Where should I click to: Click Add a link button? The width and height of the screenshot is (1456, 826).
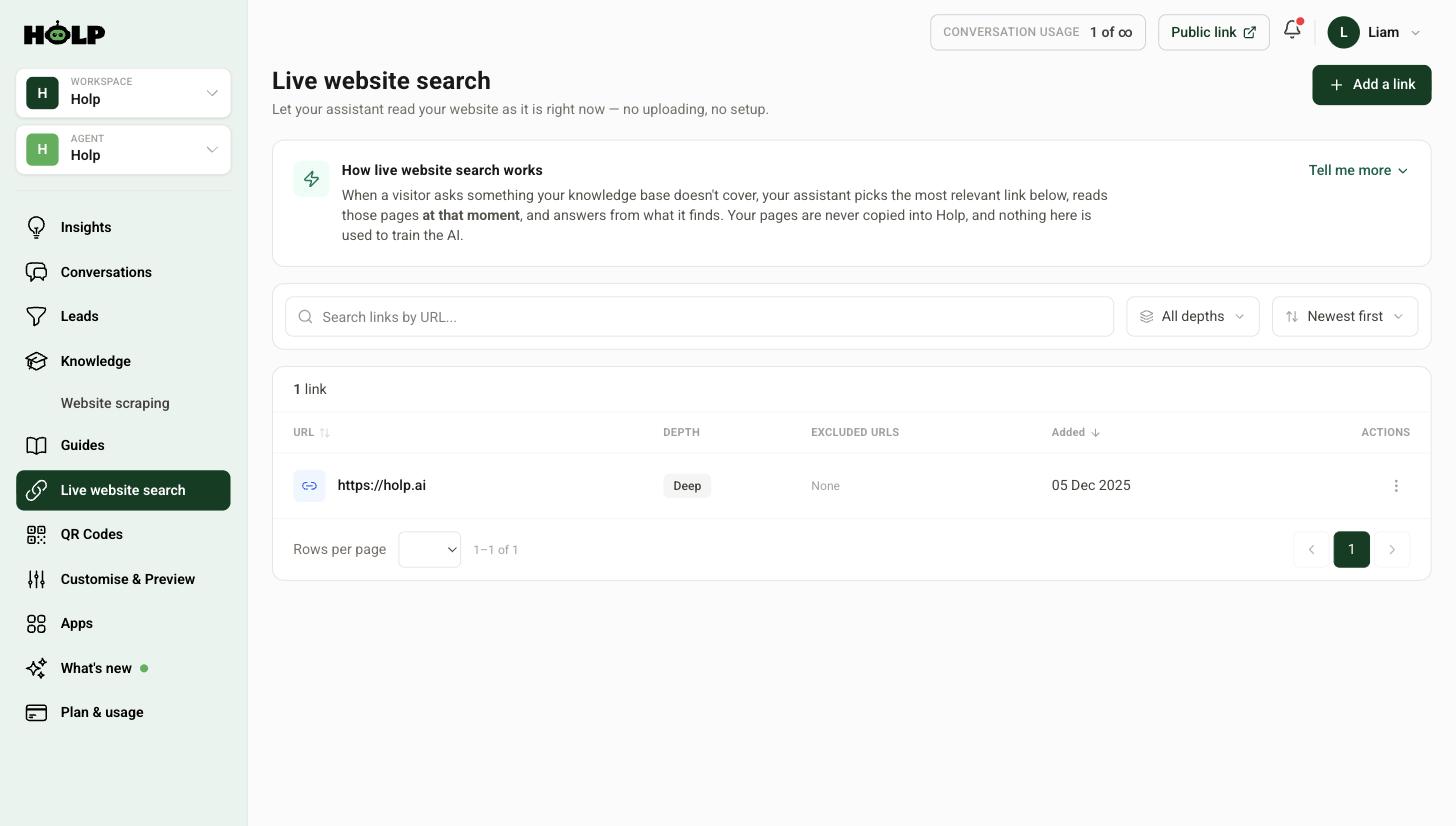(1372, 85)
